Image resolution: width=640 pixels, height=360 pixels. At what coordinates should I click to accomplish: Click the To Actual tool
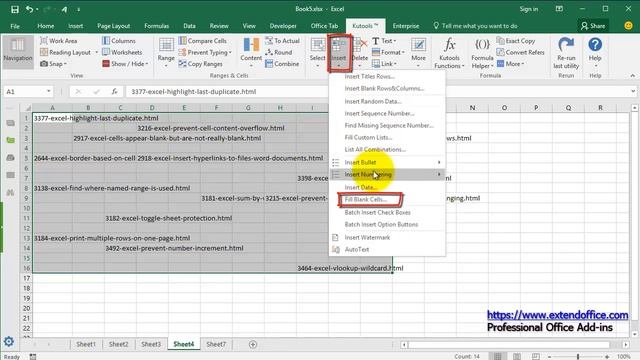[x=282, y=41]
